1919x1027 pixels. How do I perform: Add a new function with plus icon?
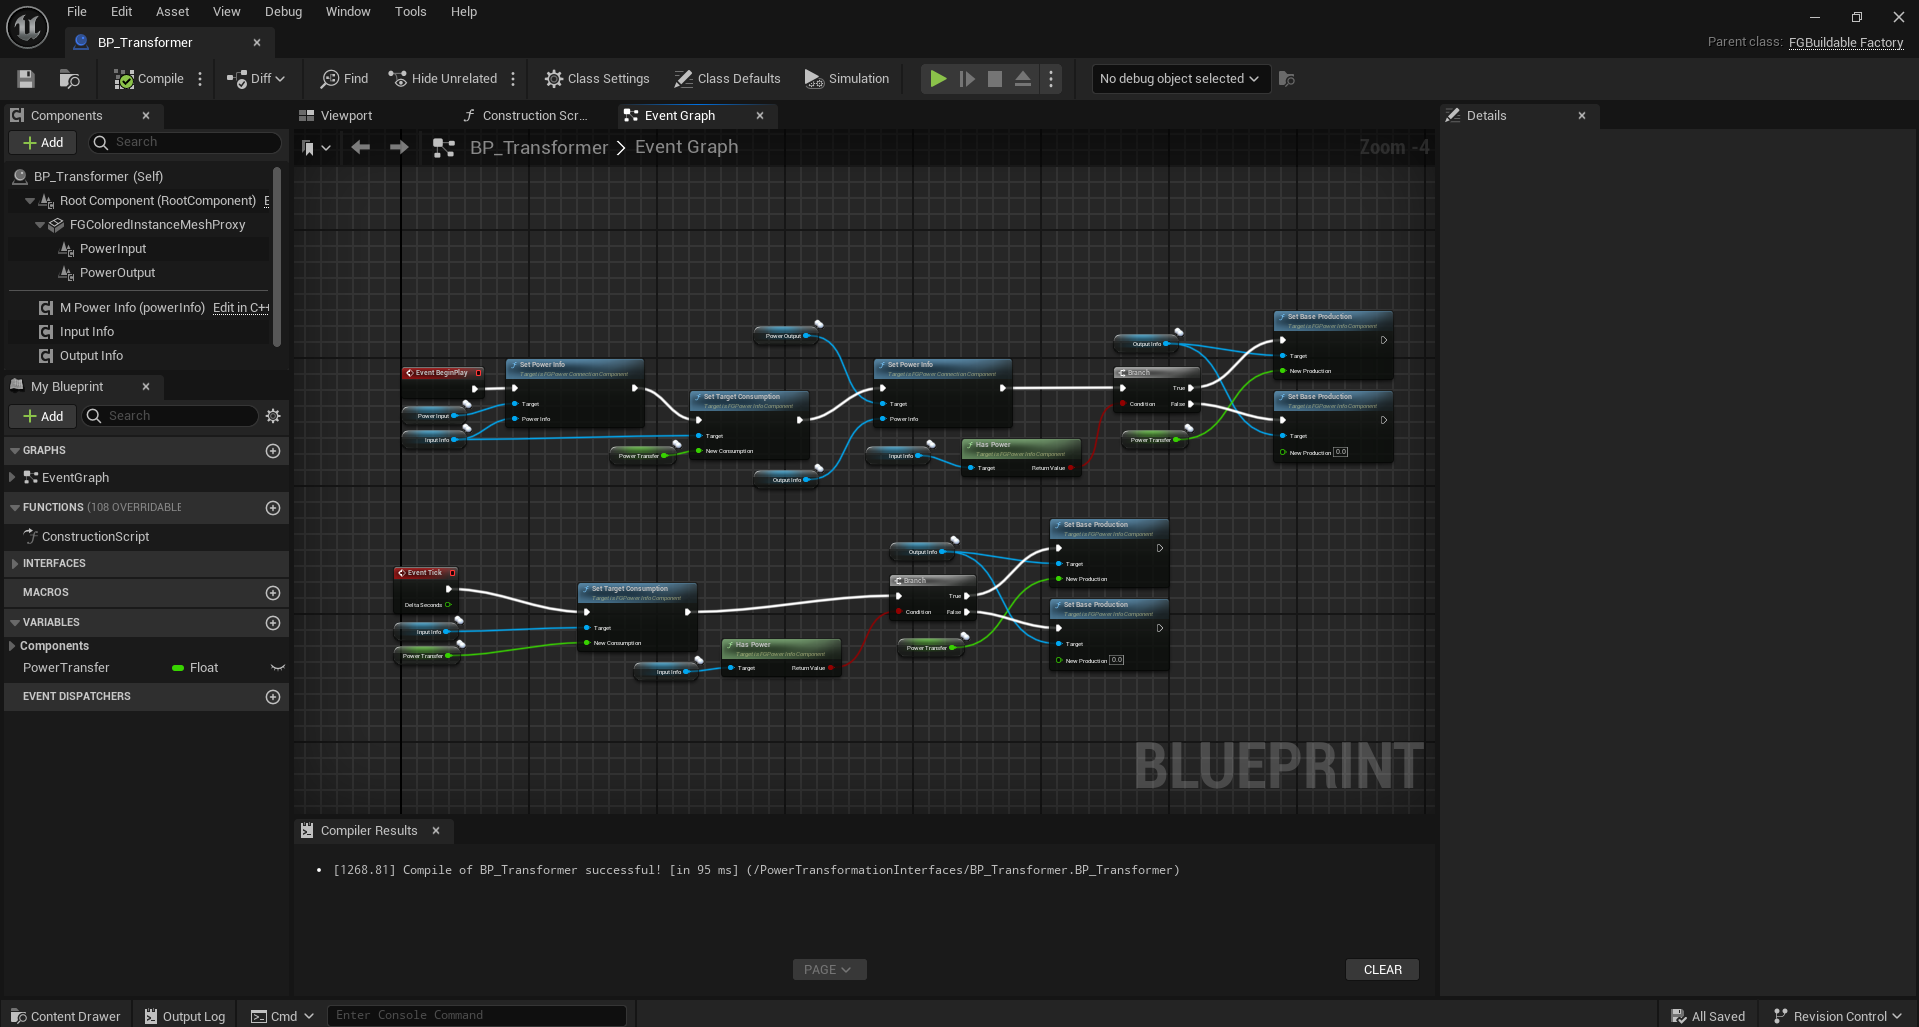[273, 508]
